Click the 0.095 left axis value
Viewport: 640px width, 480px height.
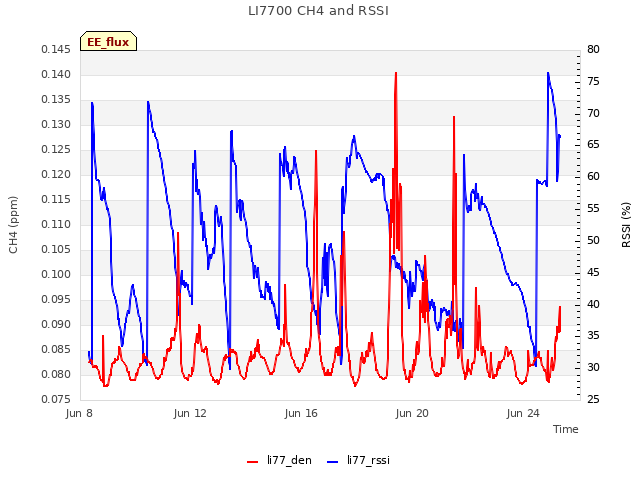[56, 300]
